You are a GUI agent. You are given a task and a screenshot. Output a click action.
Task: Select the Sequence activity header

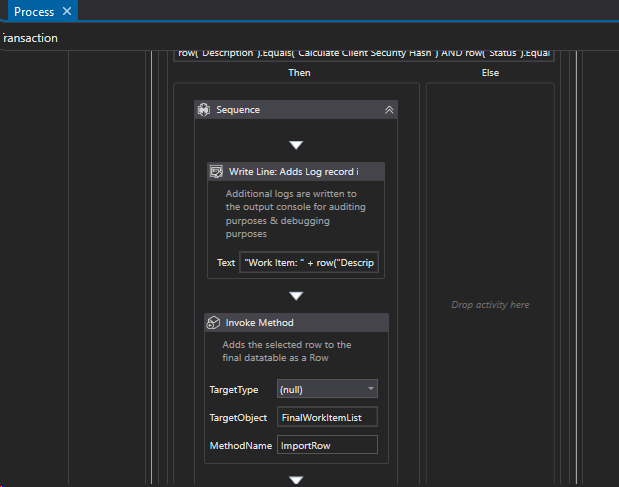296,110
